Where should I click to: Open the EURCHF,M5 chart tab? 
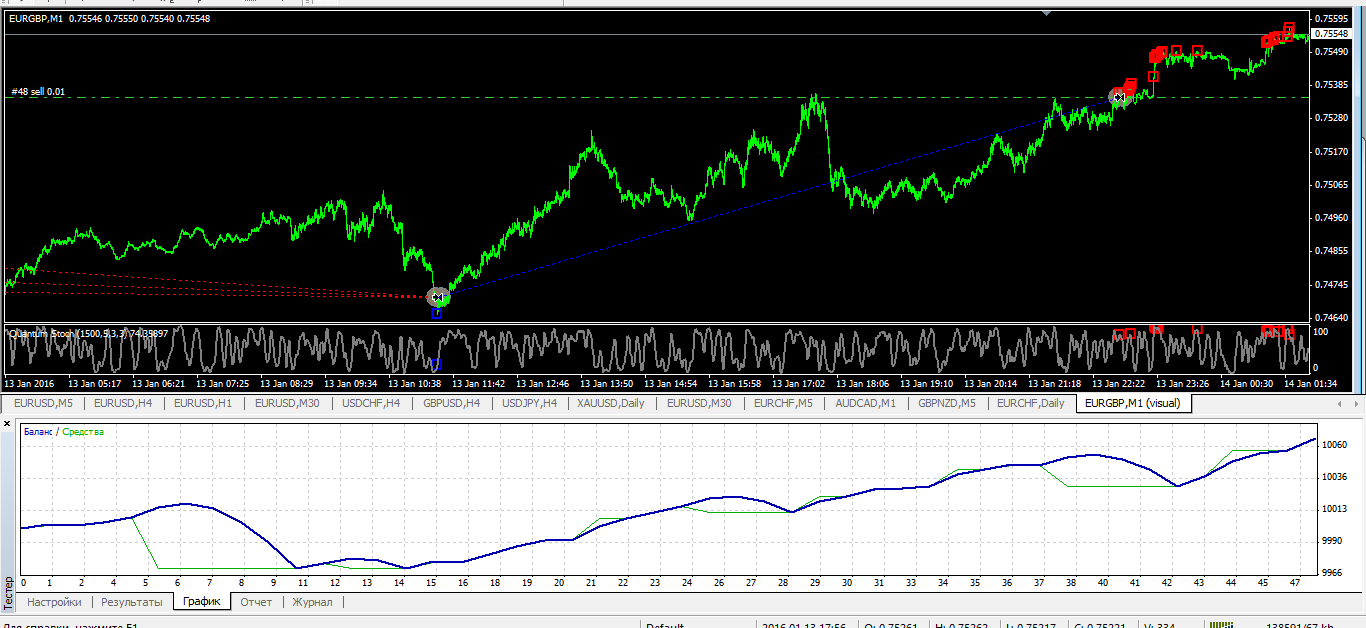tap(784, 403)
